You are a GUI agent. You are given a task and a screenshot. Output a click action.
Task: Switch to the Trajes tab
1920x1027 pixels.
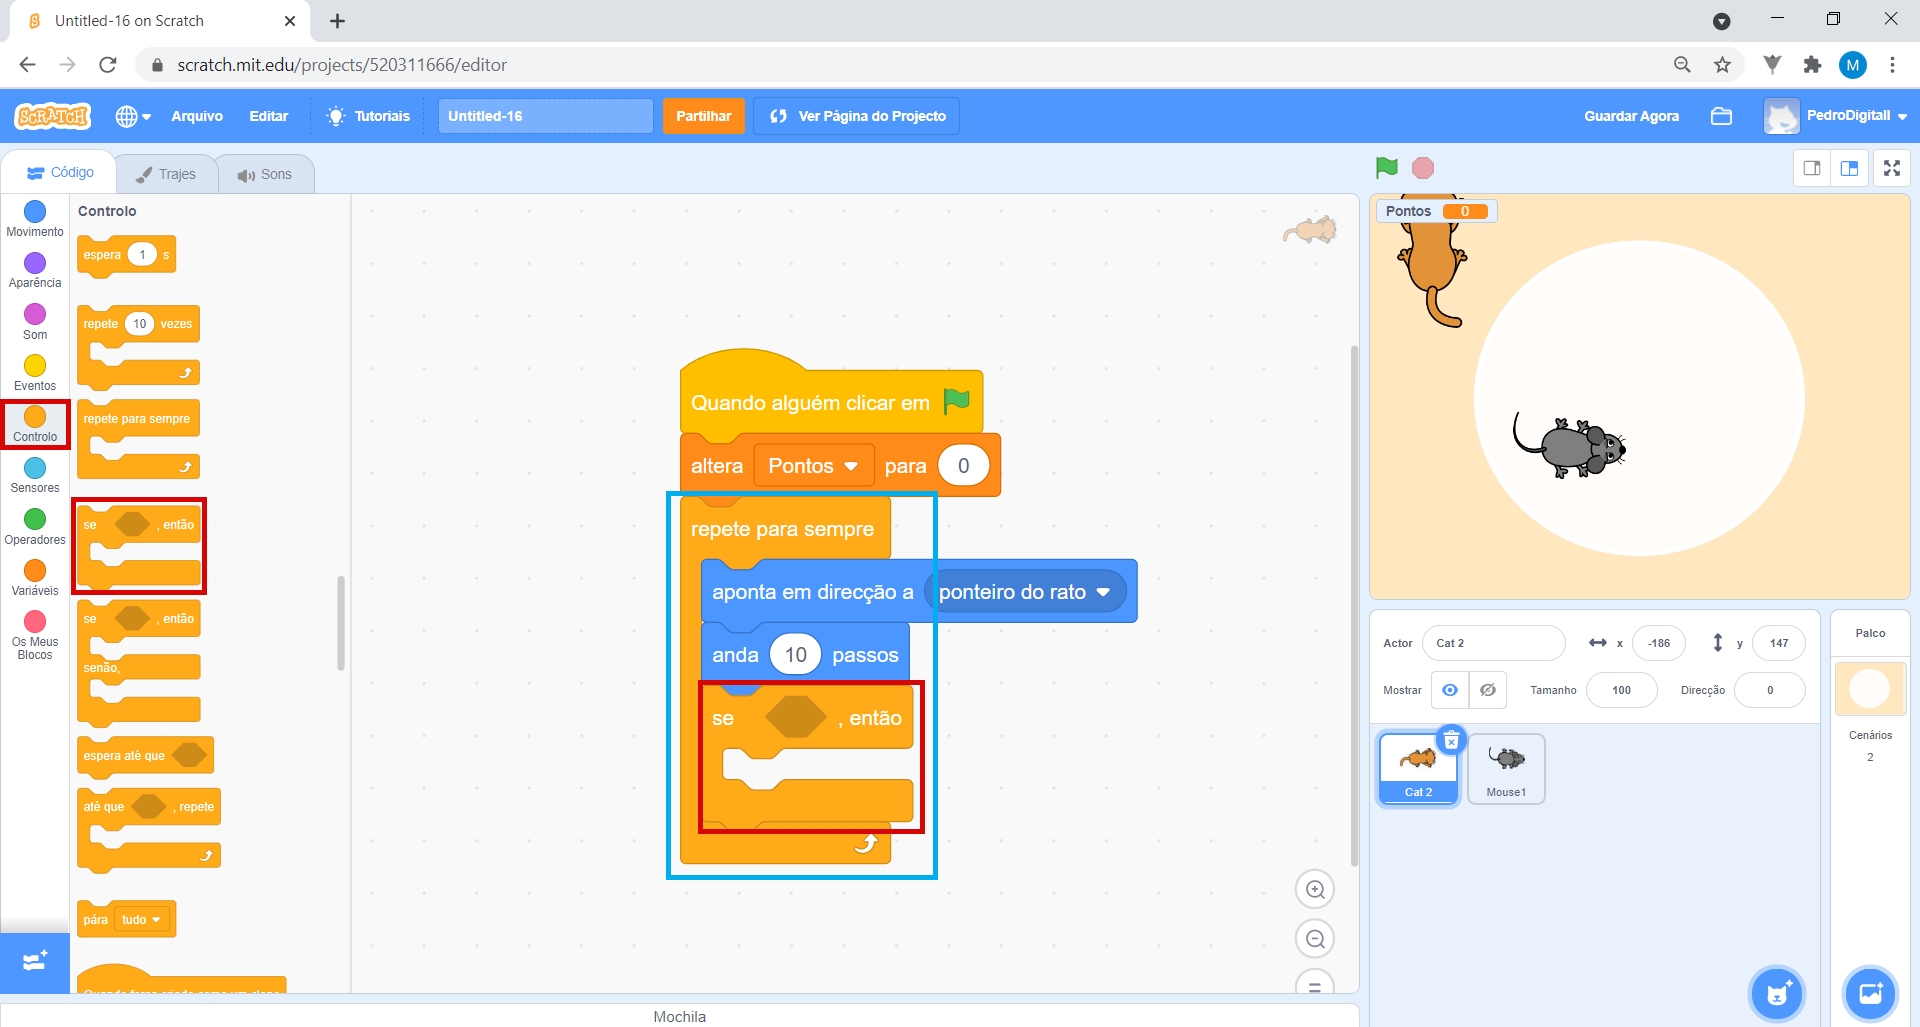[167, 174]
